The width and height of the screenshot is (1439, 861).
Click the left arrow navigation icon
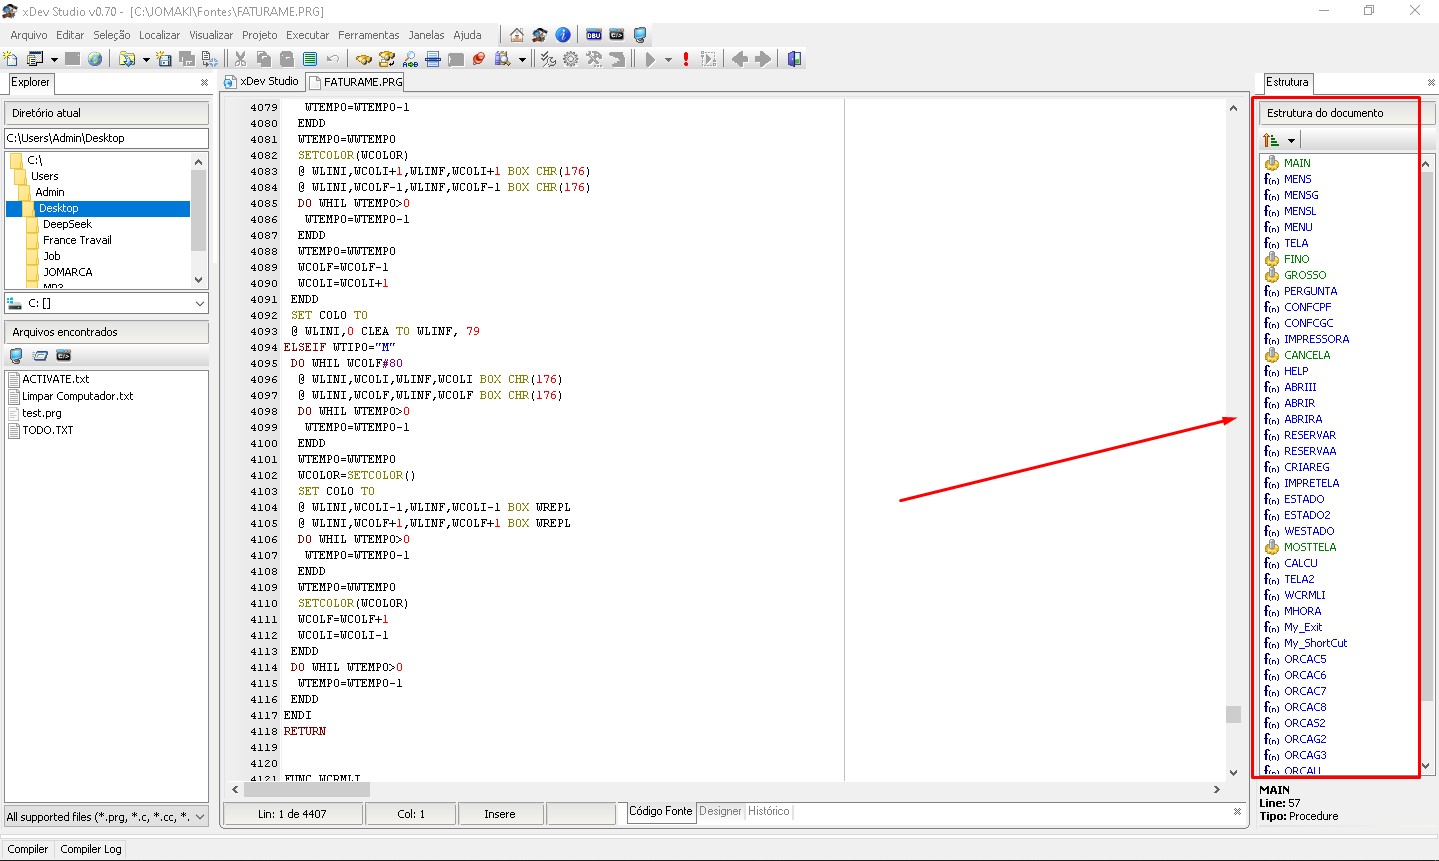coord(740,59)
